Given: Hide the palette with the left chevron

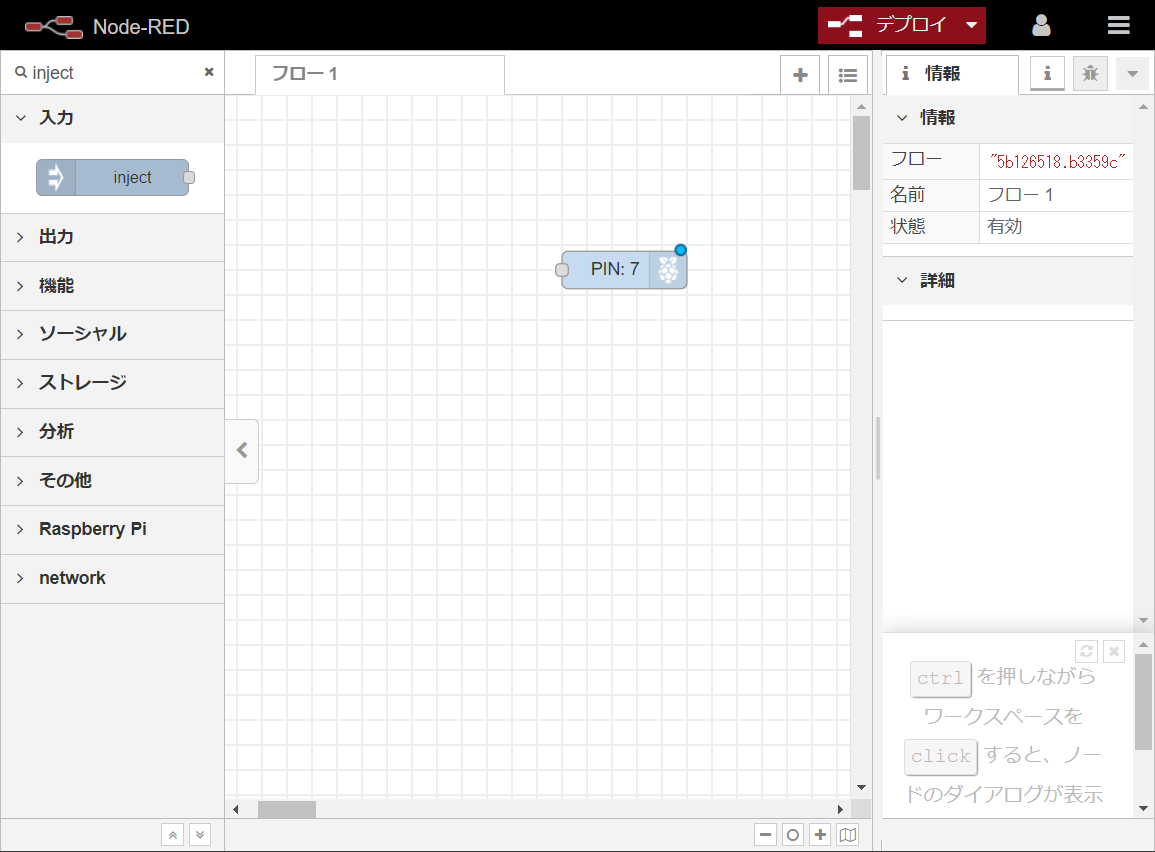Looking at the screenshot, I should click(242, 451).
